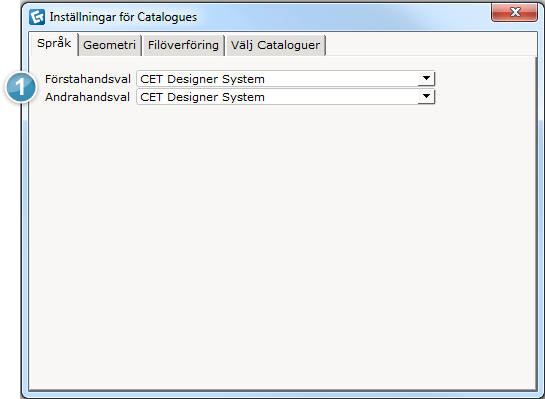Click the Inställningar för Catalogues title text
Image resolution: width=545 pixels, height=399 pixels.
[x=123, y=17]
